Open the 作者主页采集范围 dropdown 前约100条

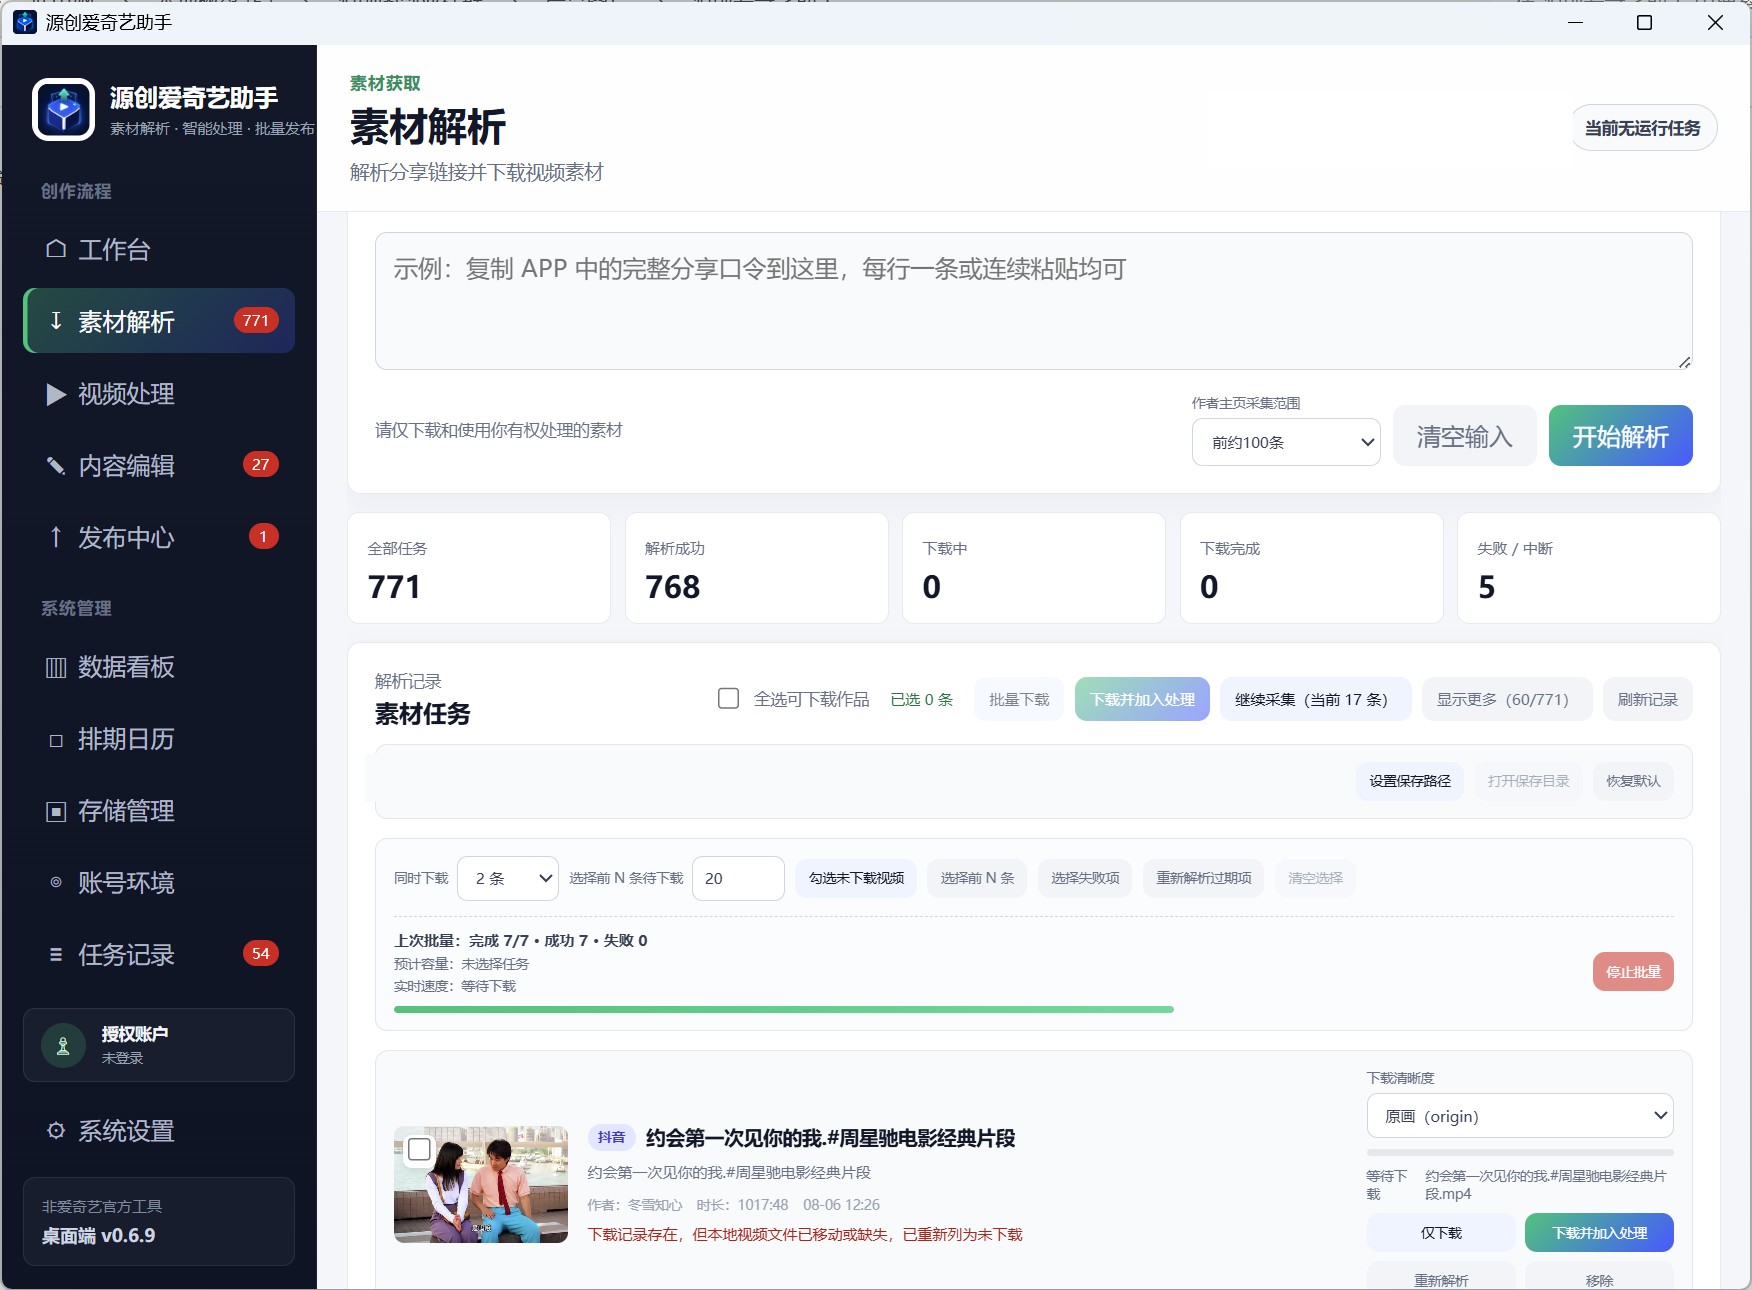tap(1286, 442)
